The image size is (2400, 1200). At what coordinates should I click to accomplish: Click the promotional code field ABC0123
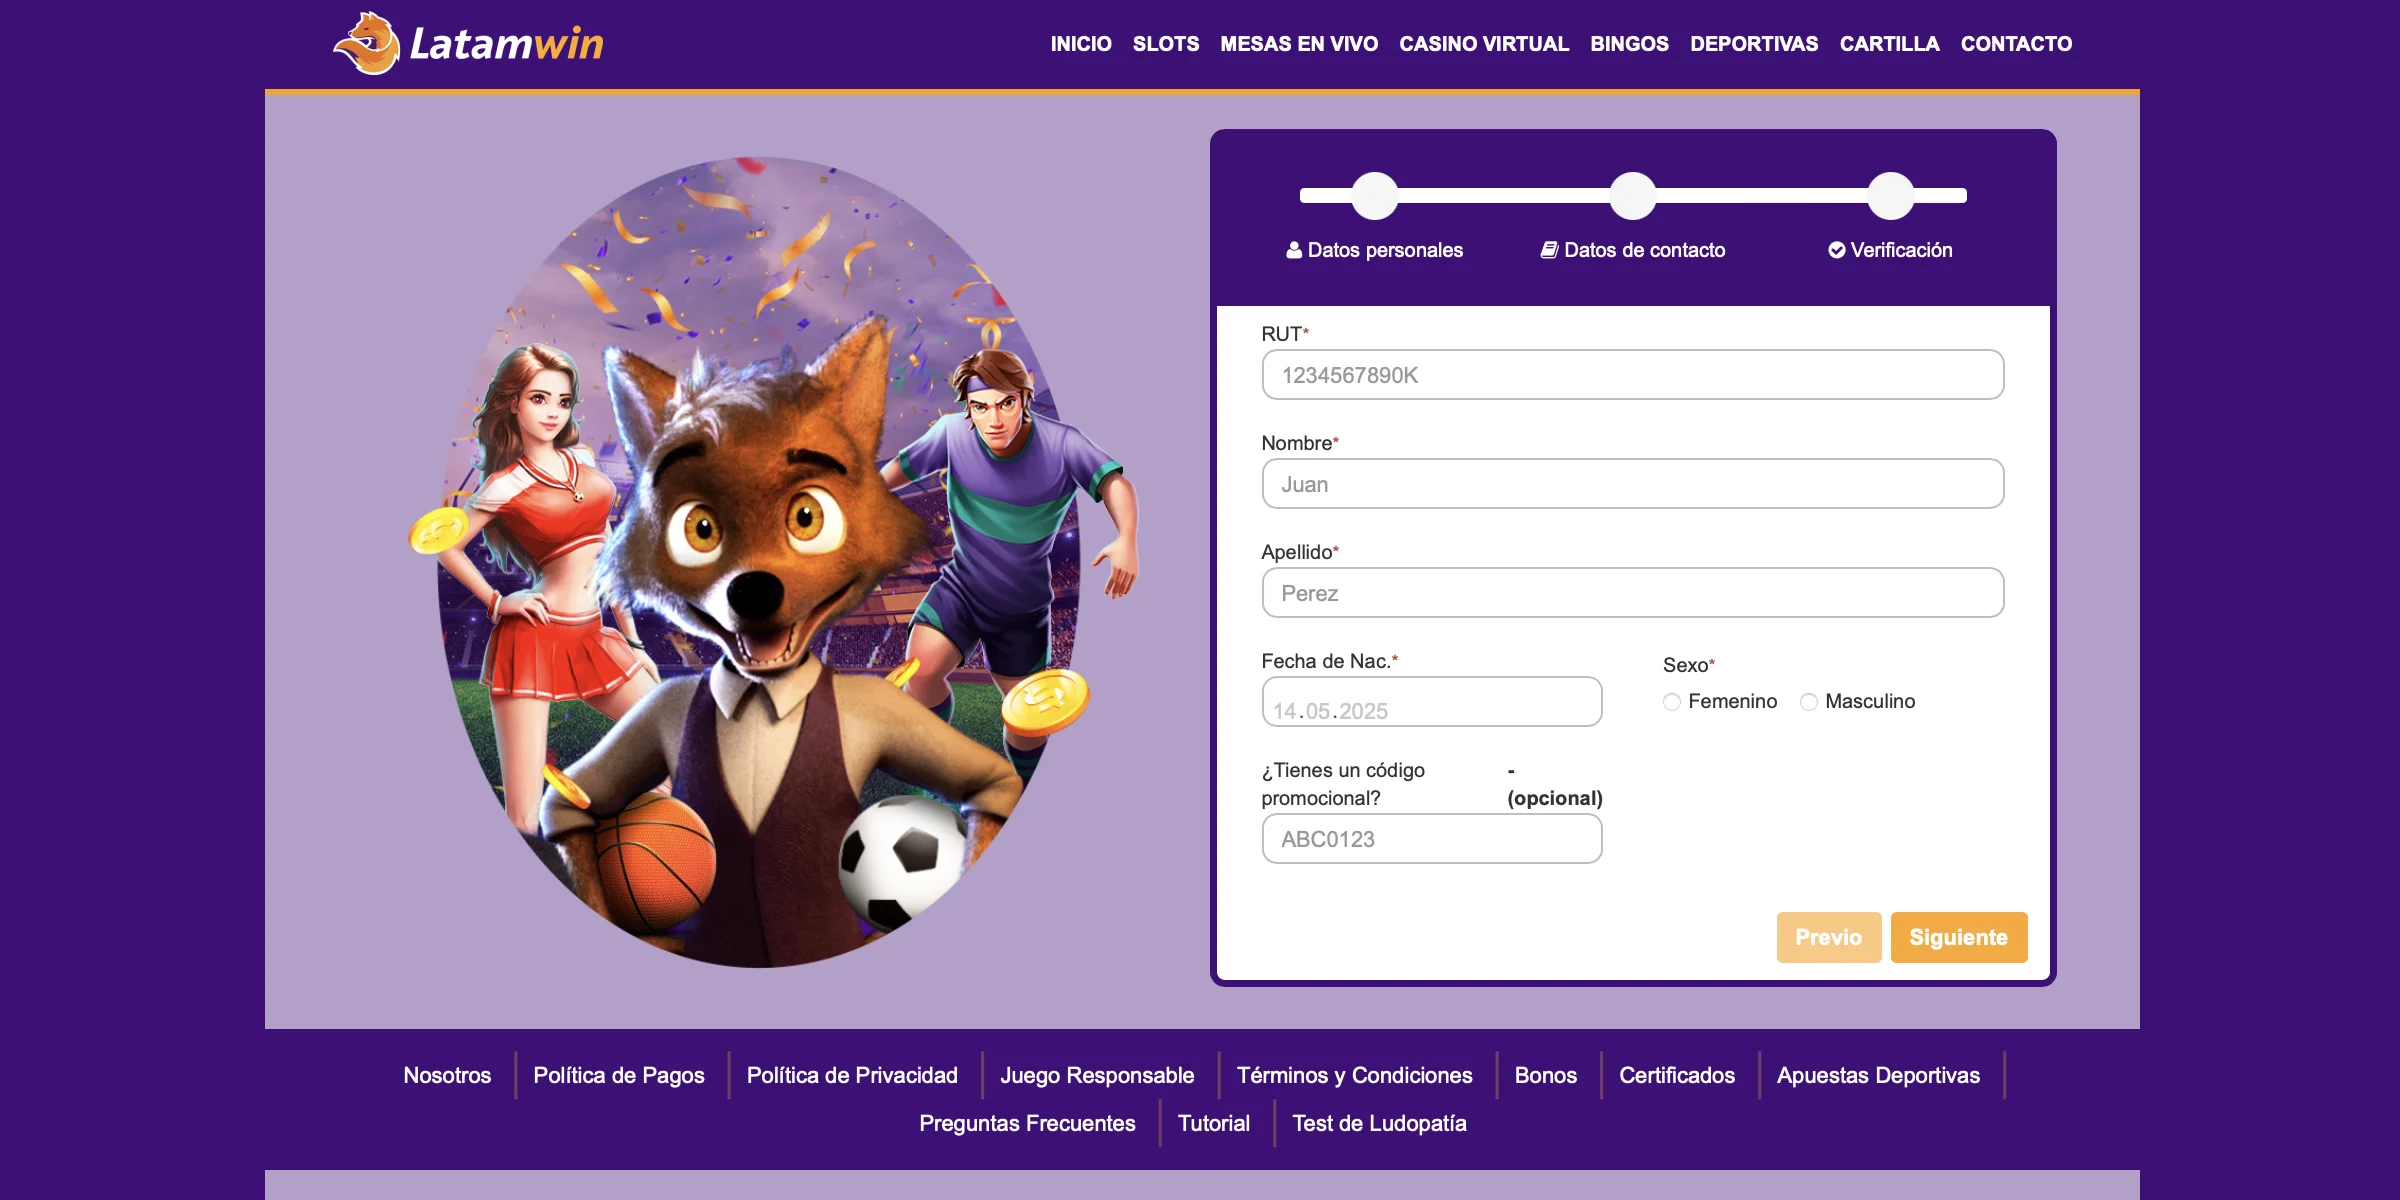pos(1432,839)
